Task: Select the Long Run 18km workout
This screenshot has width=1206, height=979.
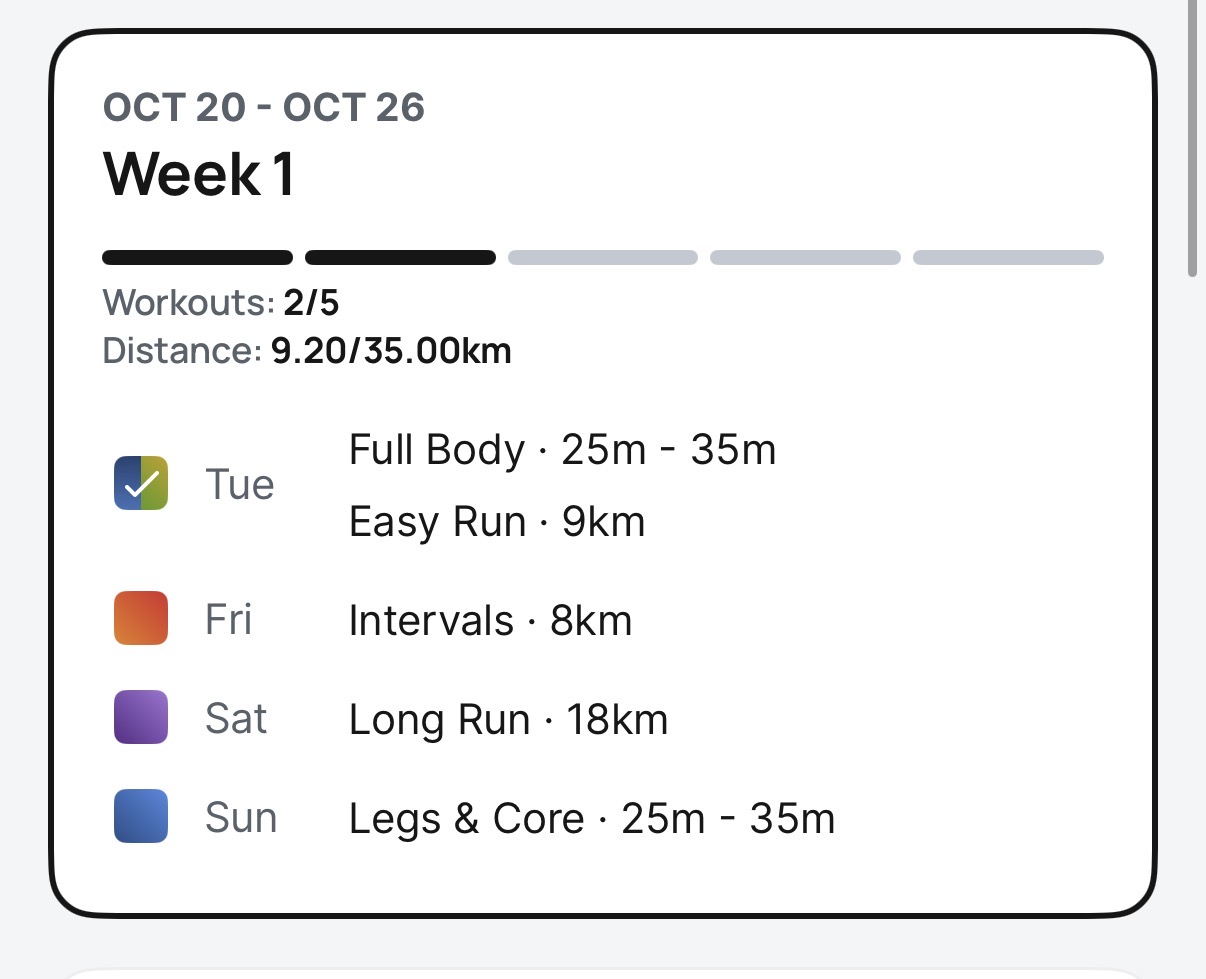Action: [508, 720]
